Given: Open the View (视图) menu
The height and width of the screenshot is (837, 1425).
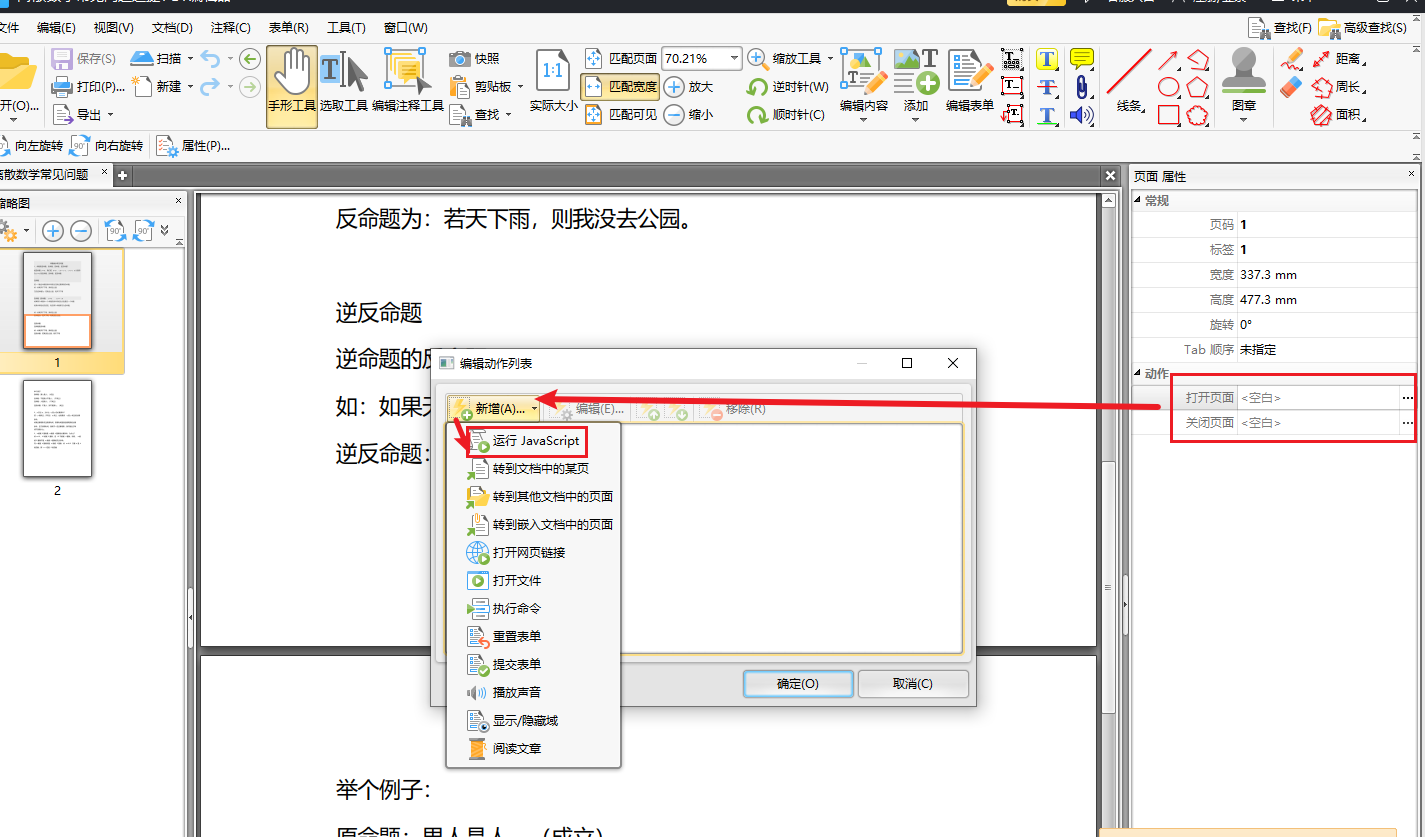Looking at the screenshot, I should [x=113, y=28].
